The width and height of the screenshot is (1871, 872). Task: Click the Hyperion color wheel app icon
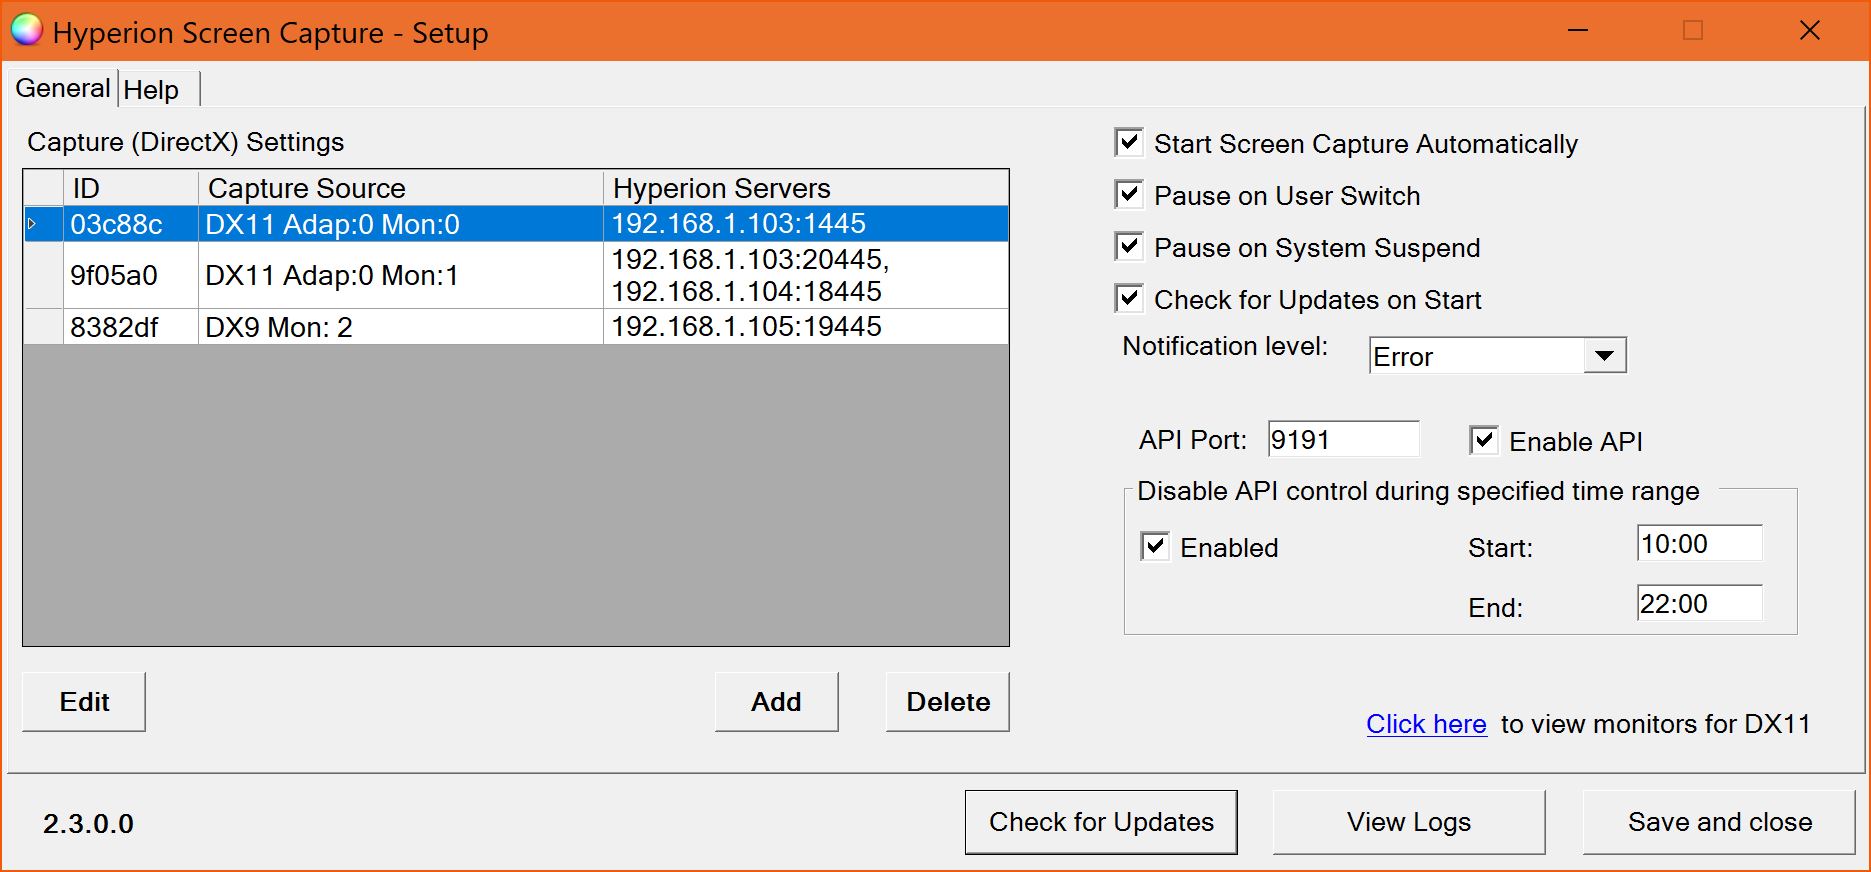[27, 31]
